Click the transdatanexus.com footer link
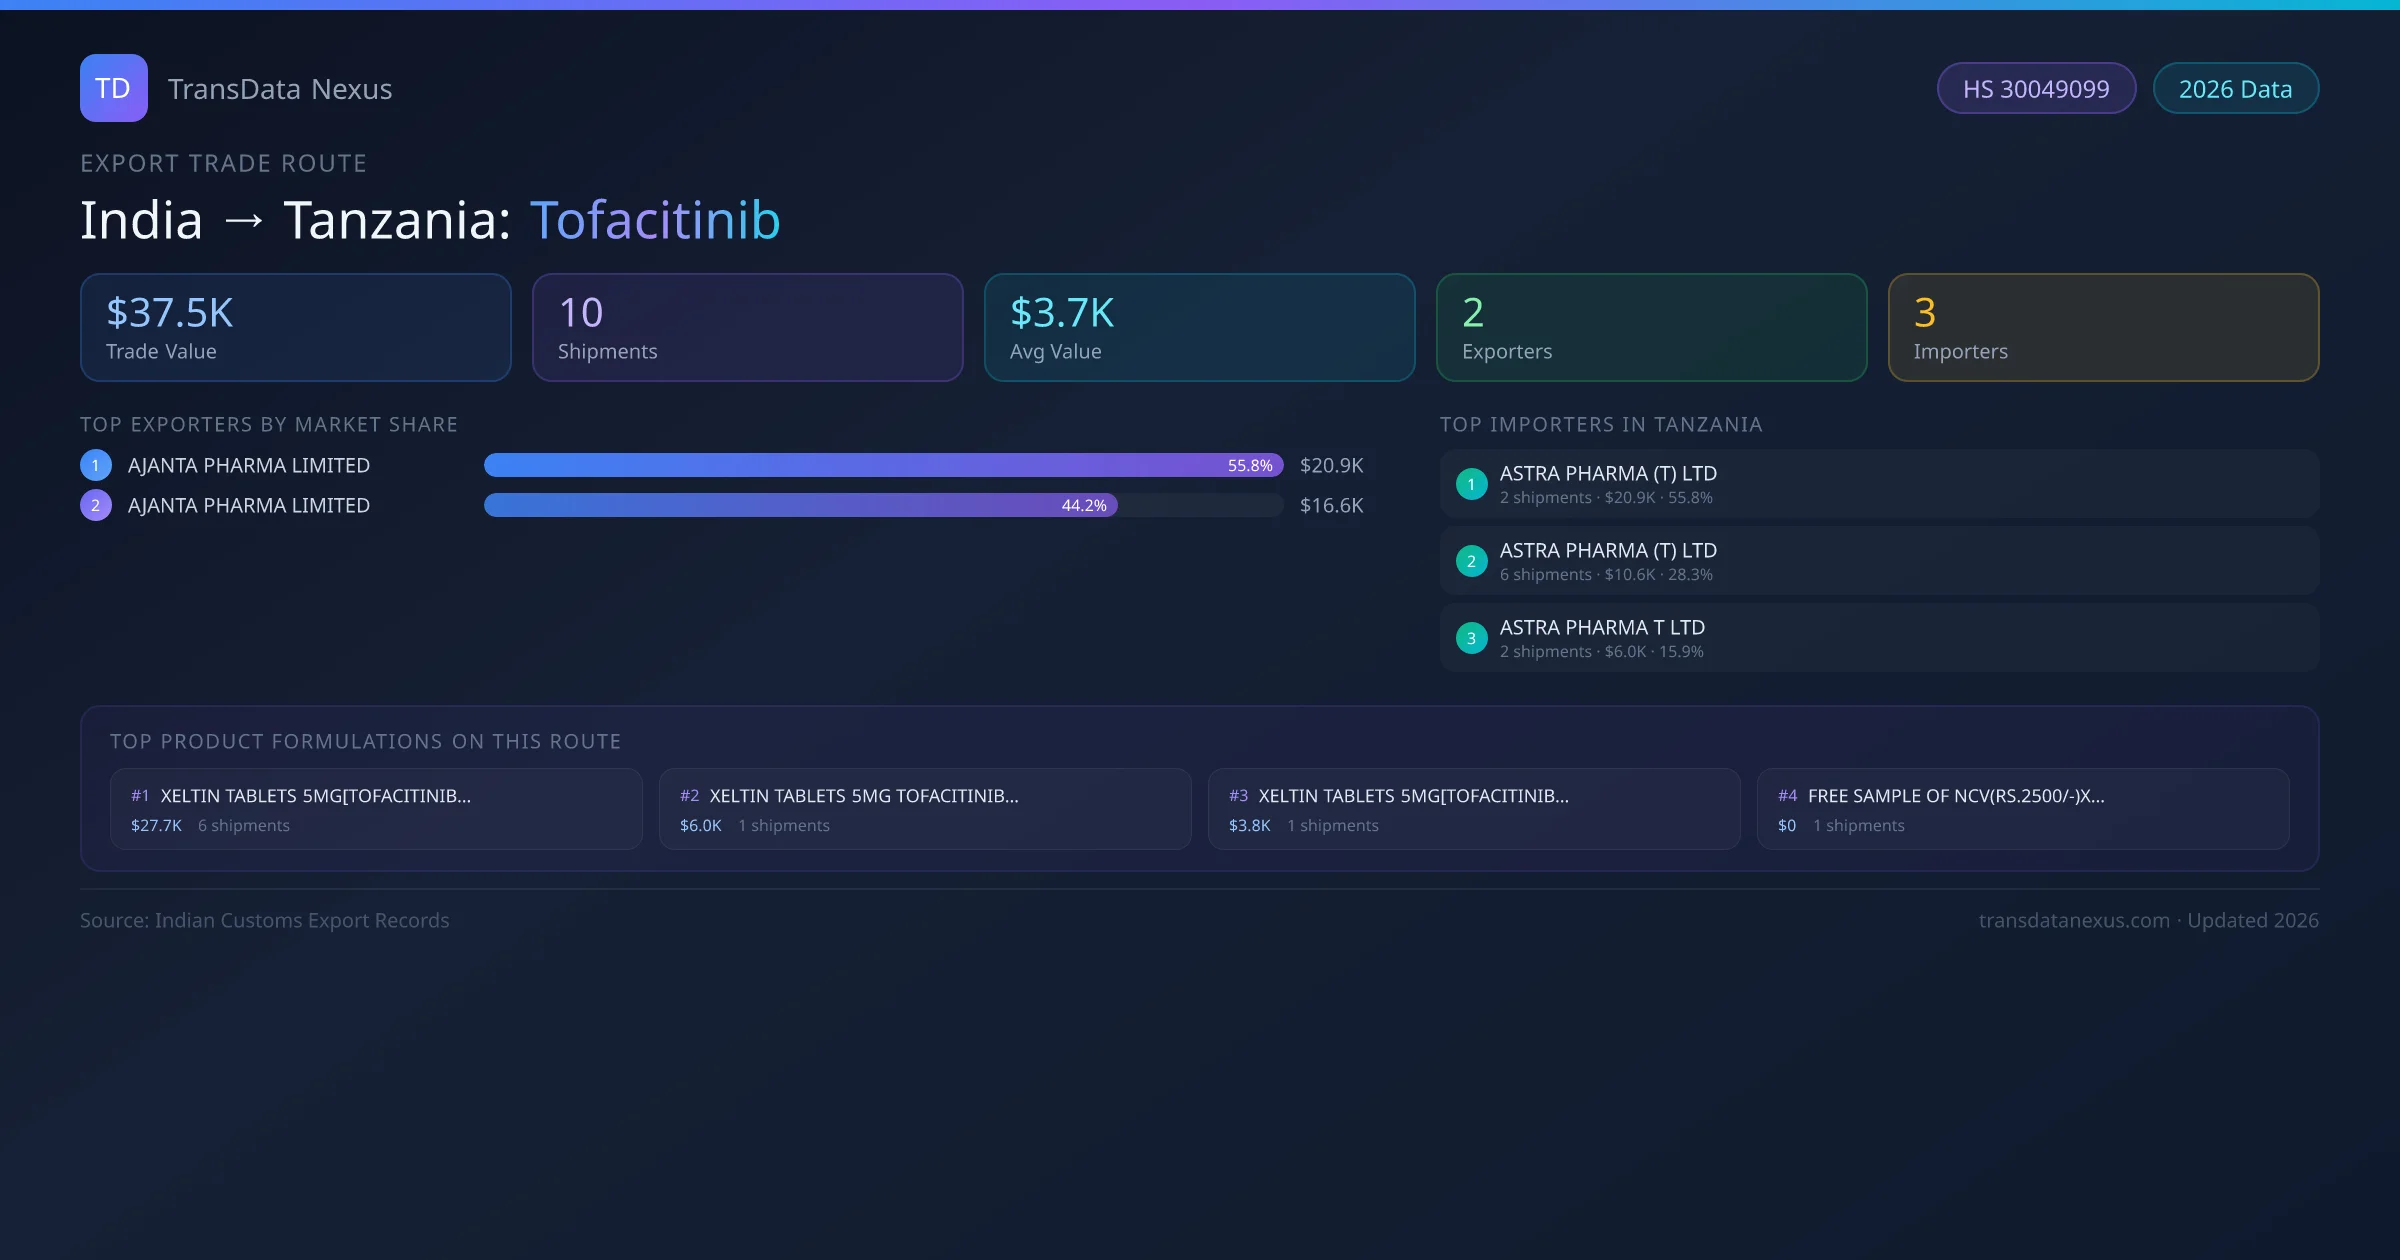2400x1260 pixels. pyautogui.click(x=2073, y=920)
